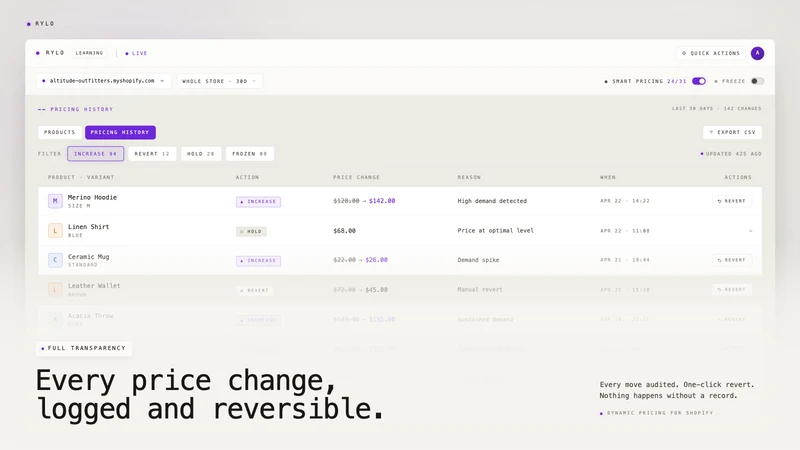Click the Increase badge for Merino Hoodie
Viewport: 800px width, 450px height.
pyautogui.click(x=258, y=202)
